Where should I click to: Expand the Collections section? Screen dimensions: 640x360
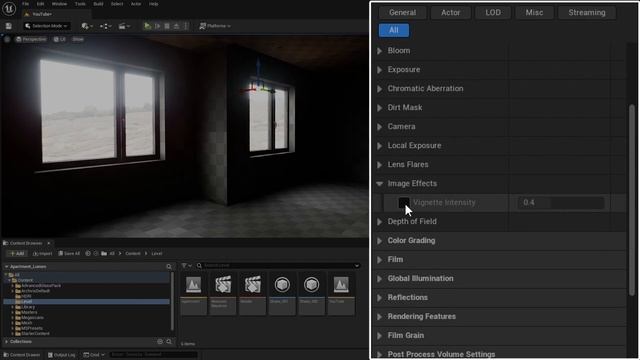(7, 342)
